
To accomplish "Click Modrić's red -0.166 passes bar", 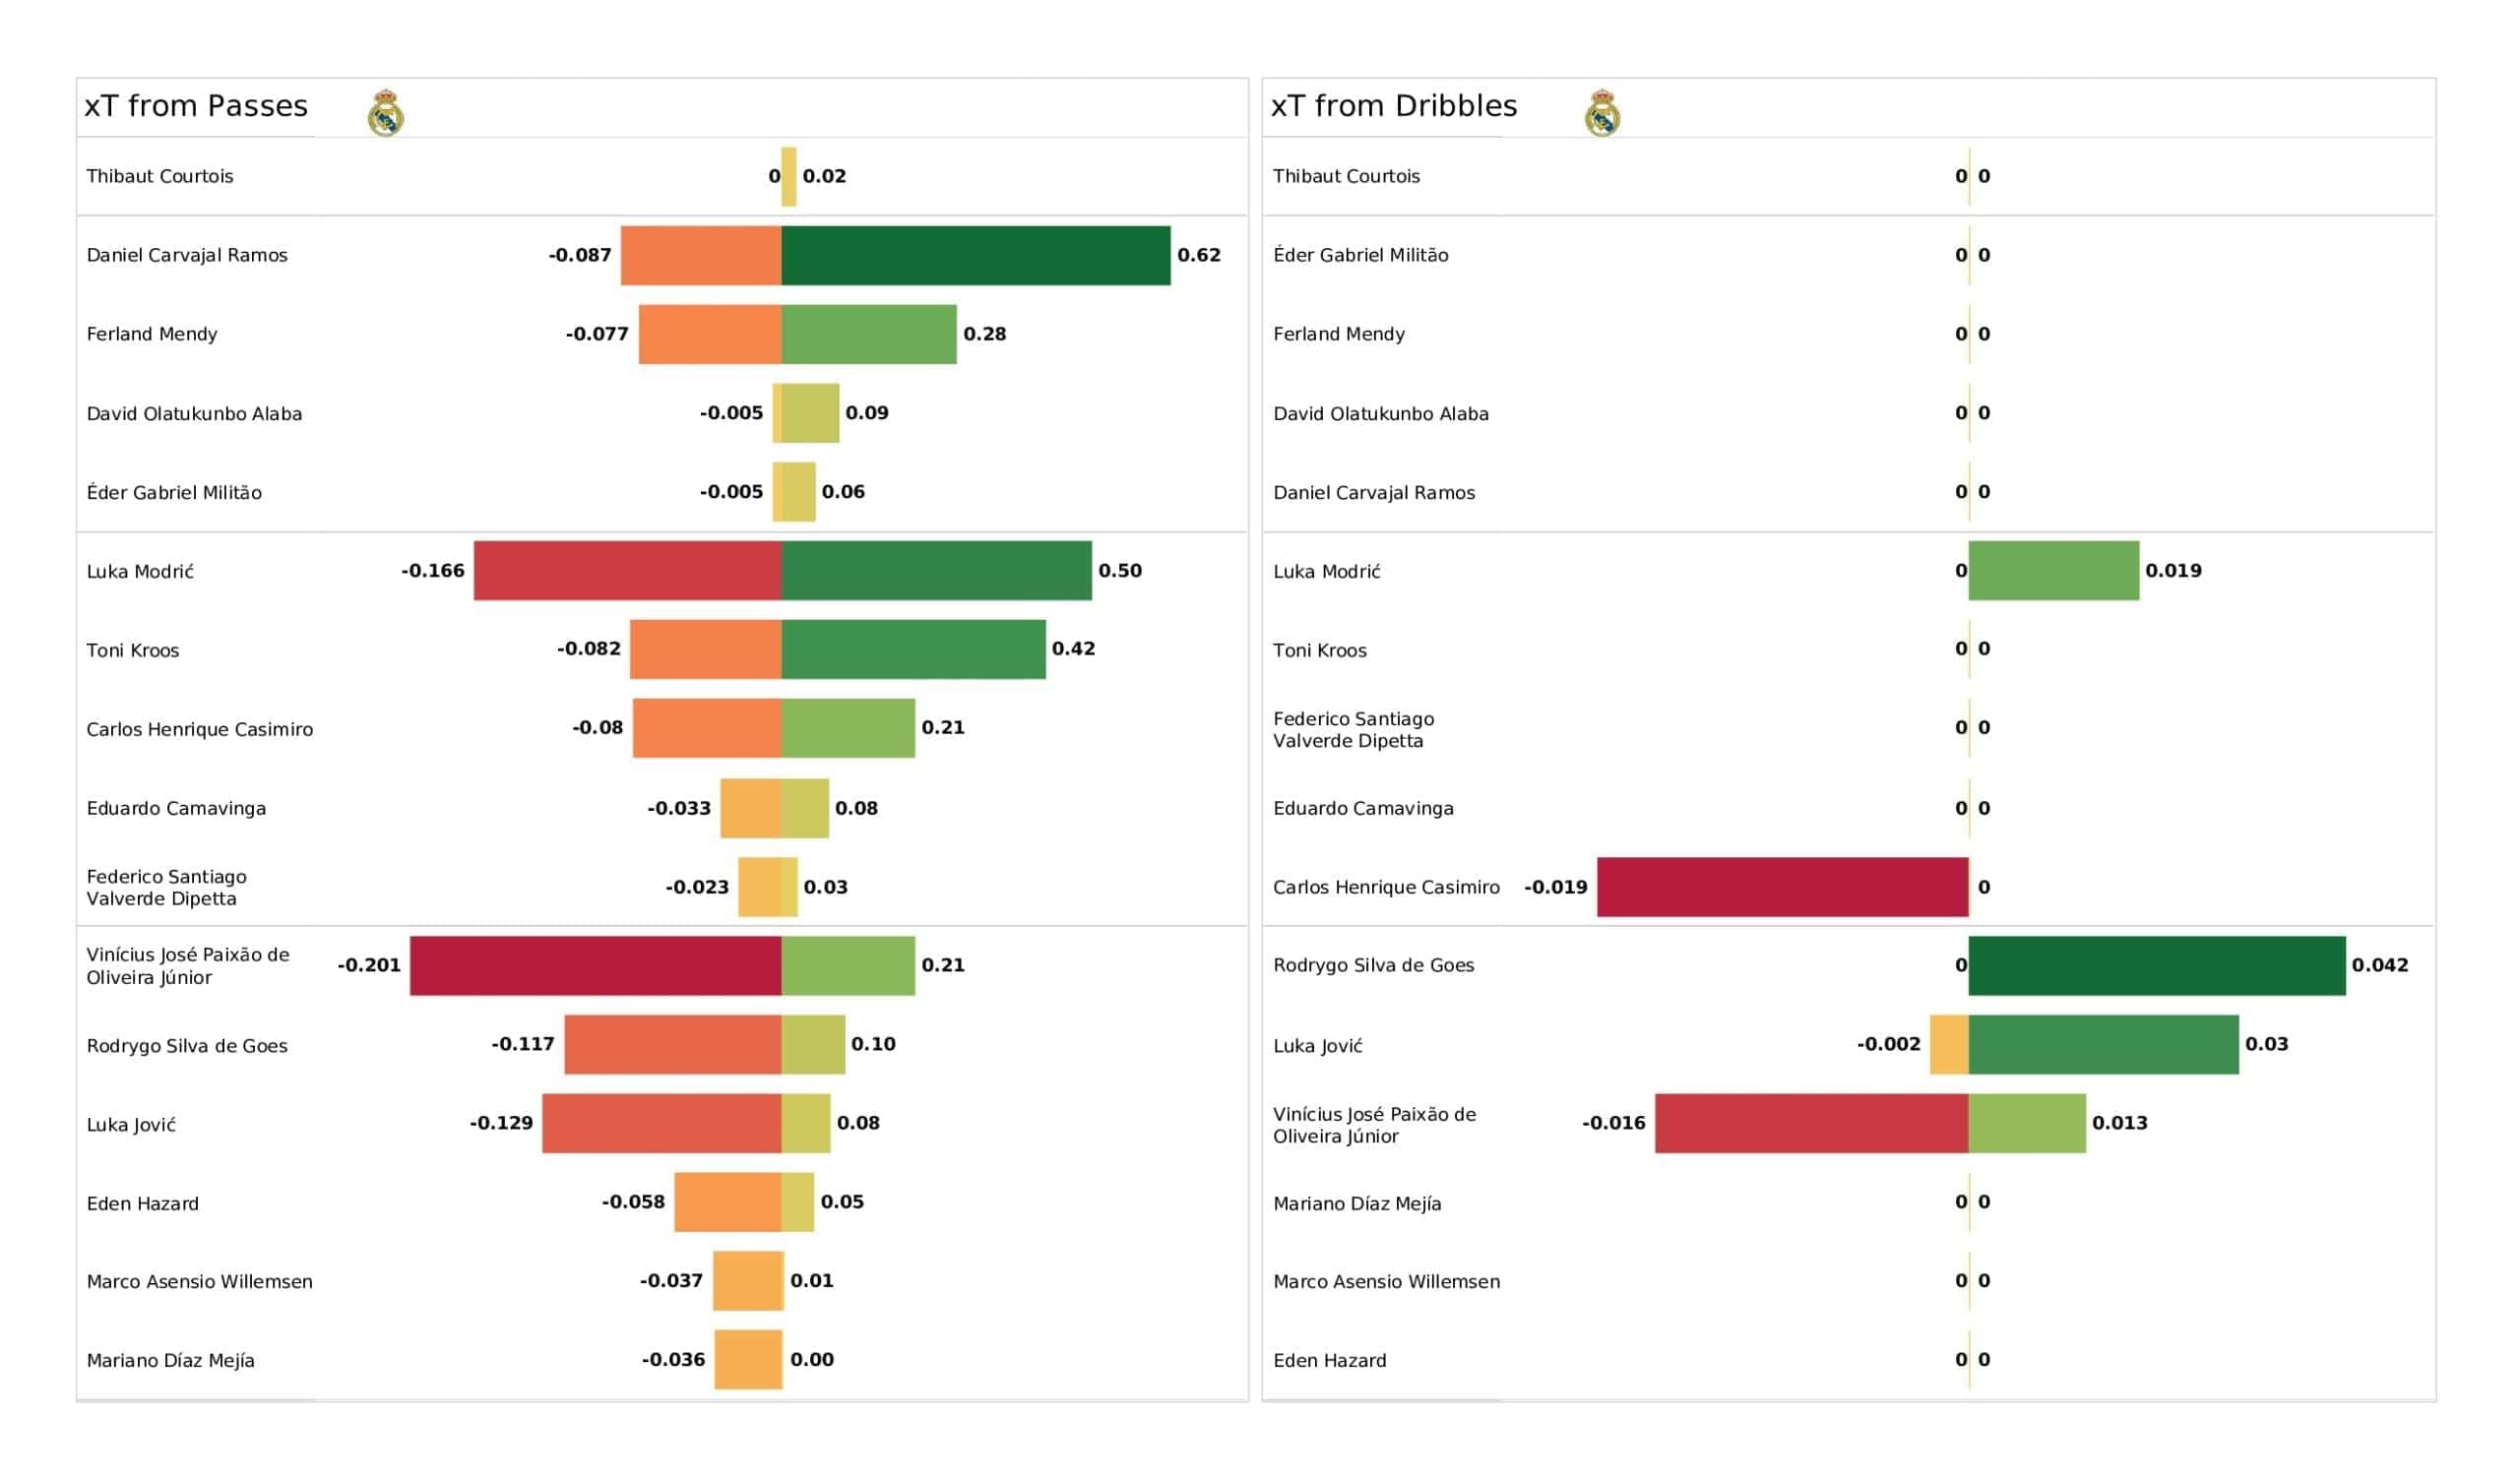I will pos(627,571).
